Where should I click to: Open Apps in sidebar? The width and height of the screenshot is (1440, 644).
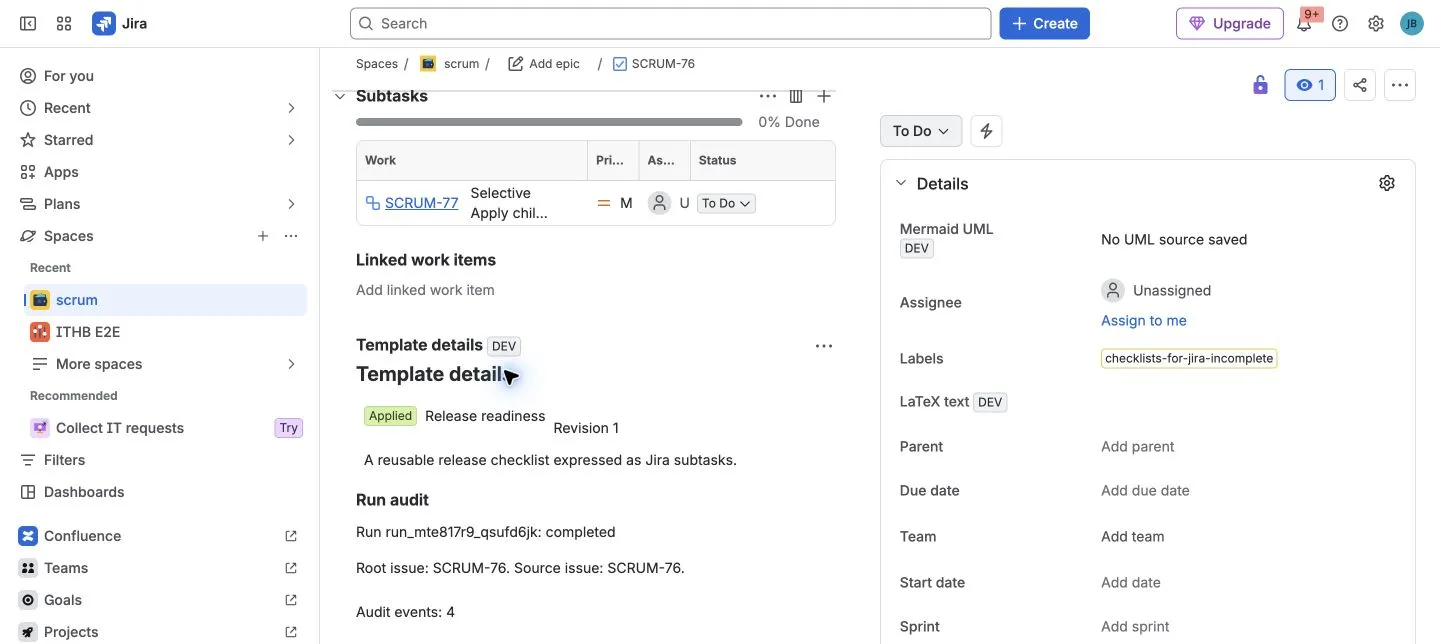pyautogui.click(x=163, y=172)
